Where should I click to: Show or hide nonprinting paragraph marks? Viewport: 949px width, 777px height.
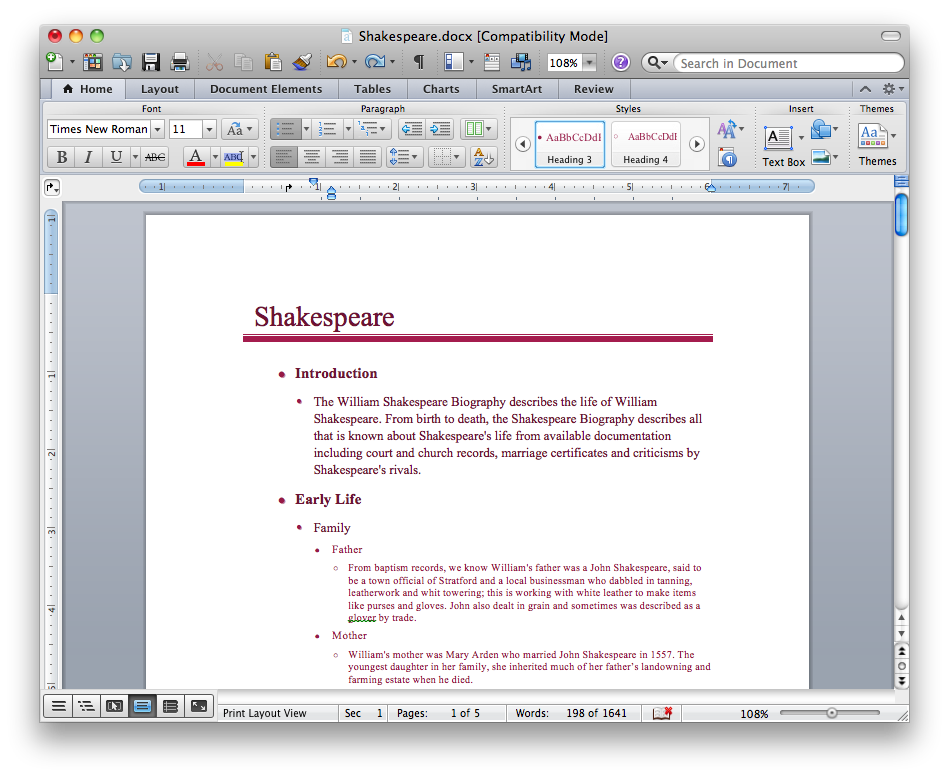tap(418, 62)
